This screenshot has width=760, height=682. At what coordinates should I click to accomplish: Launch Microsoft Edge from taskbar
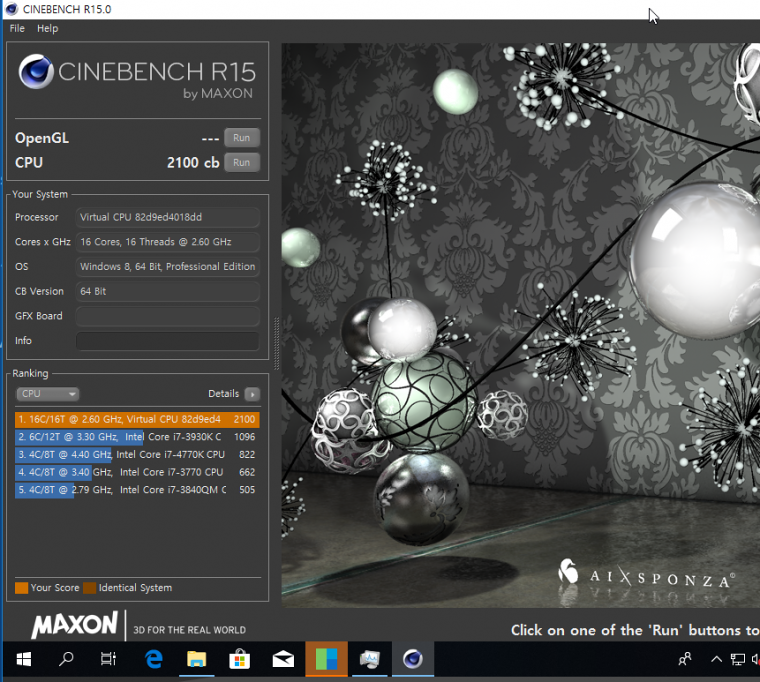point(154,659)
